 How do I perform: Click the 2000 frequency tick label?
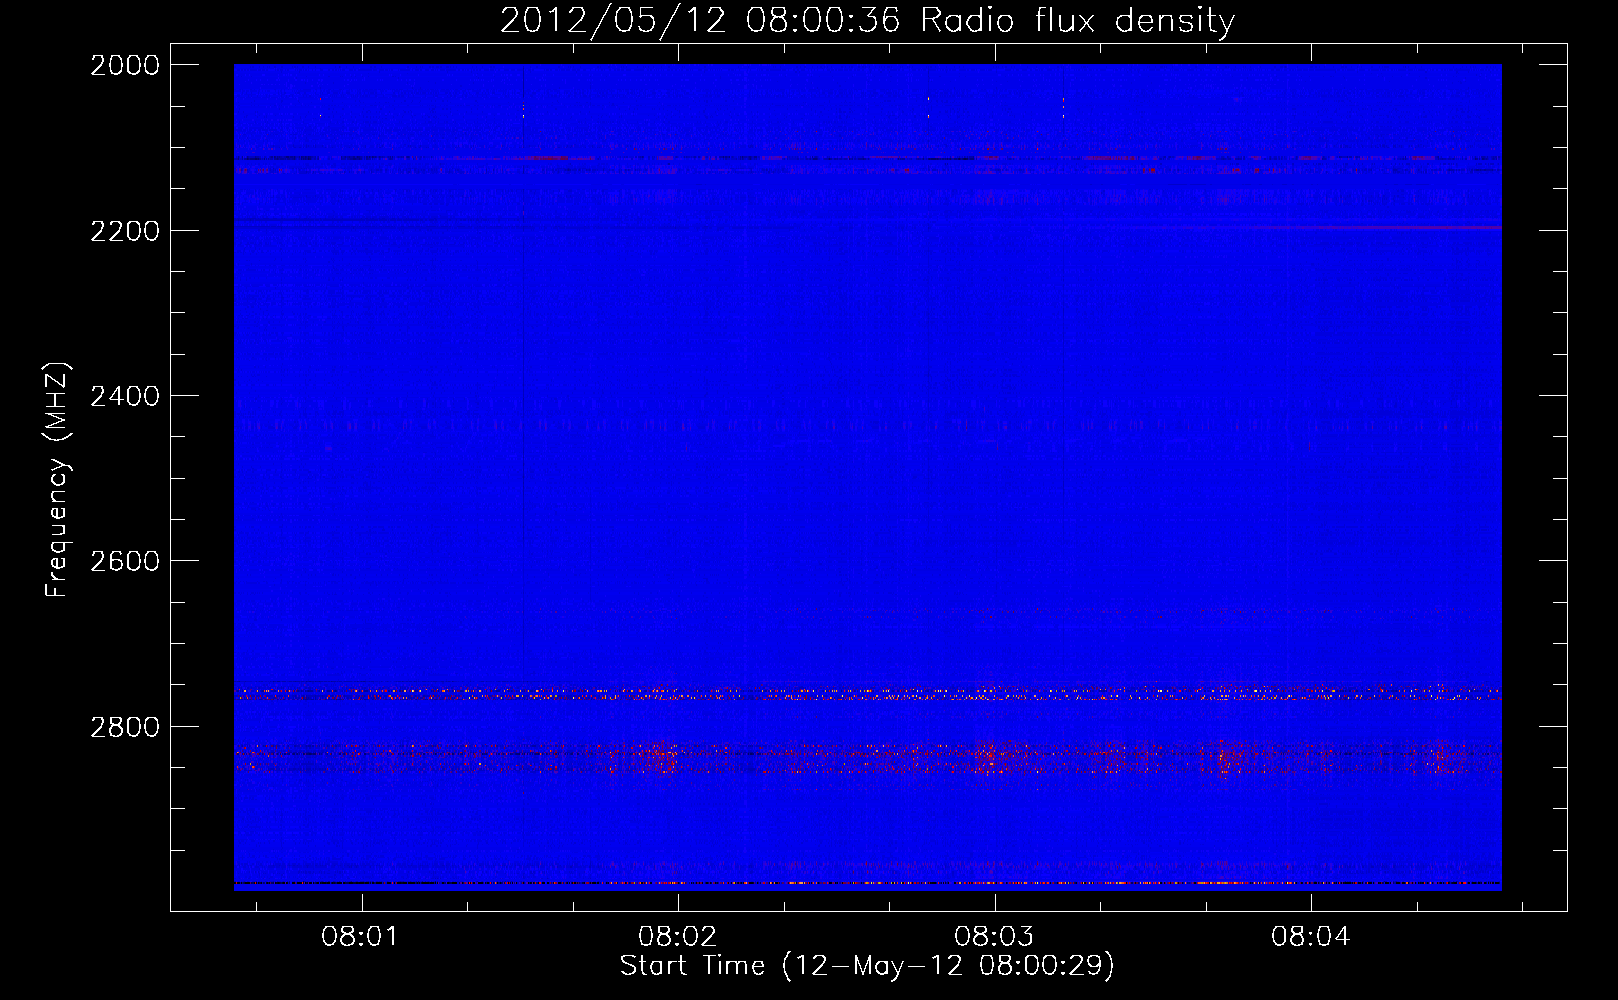click(125, 65)
